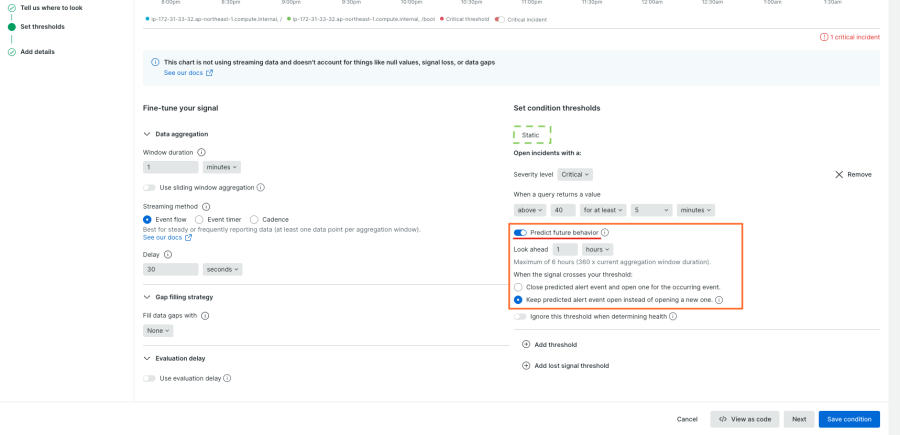Enable Use evaluation delay toggle

[x=149, y=378]
